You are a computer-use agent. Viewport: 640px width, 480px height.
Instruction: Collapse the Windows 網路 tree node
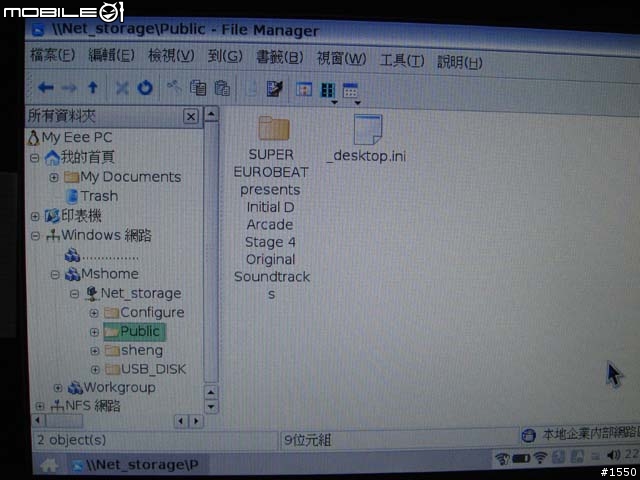pos(36,236)
